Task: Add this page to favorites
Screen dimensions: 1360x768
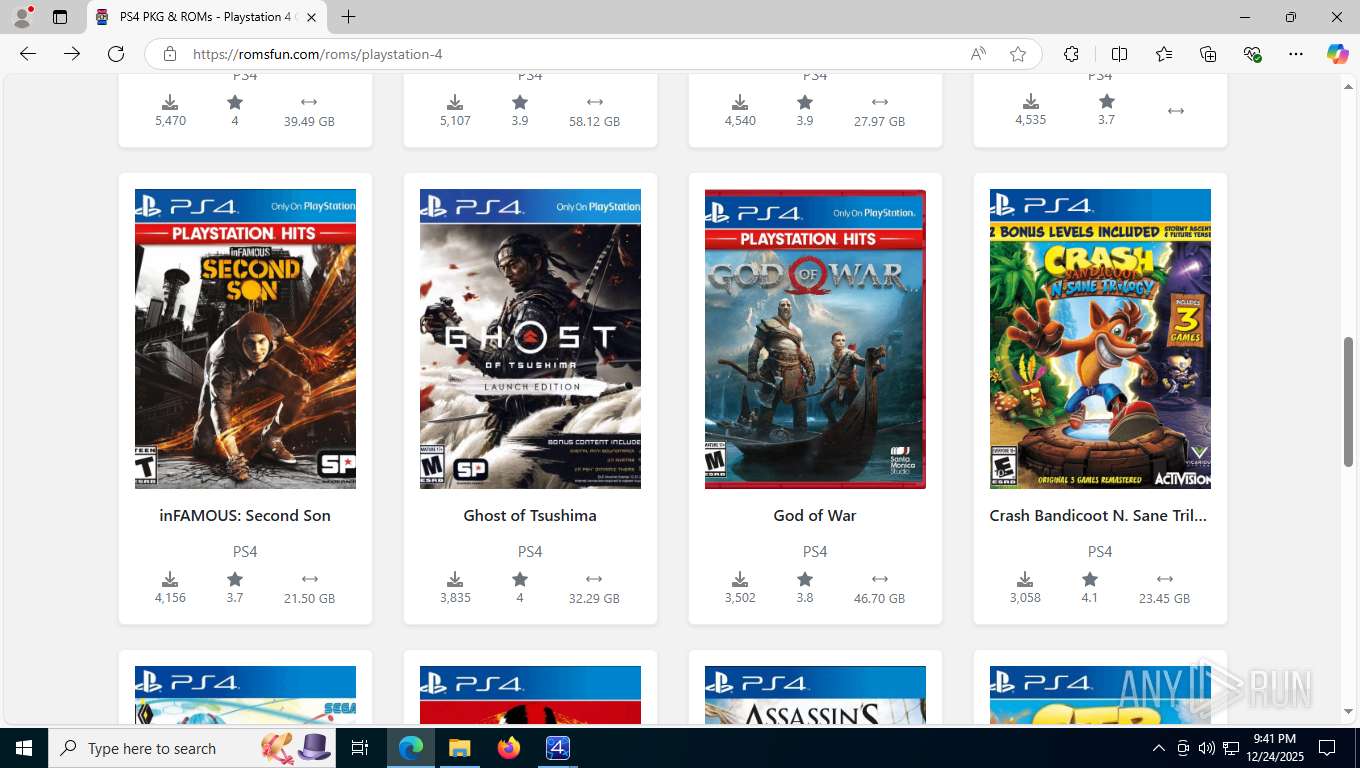Action: (1018, 54)
